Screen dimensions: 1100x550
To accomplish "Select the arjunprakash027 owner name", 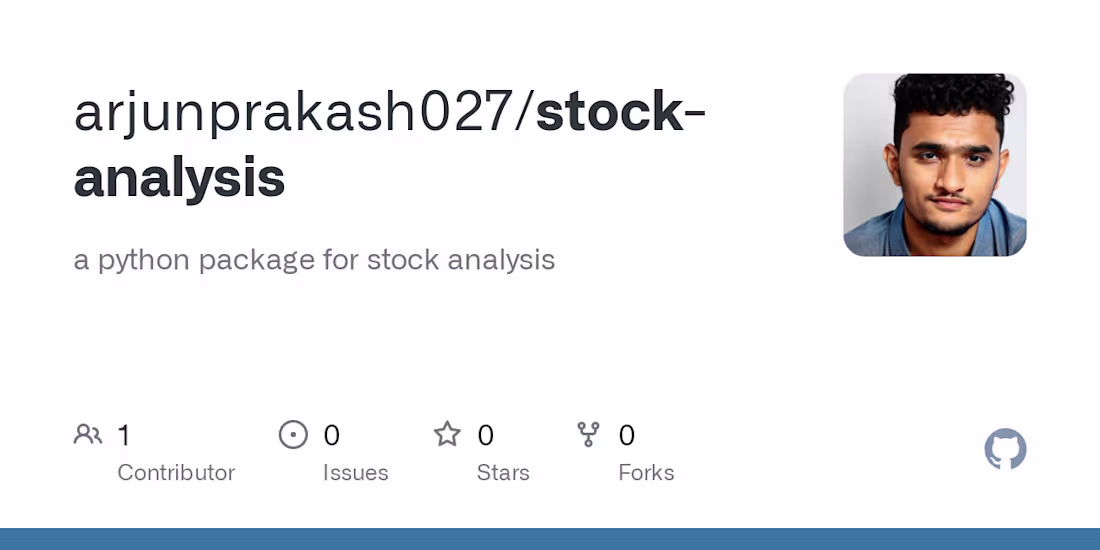I will [x=293, y=114].
